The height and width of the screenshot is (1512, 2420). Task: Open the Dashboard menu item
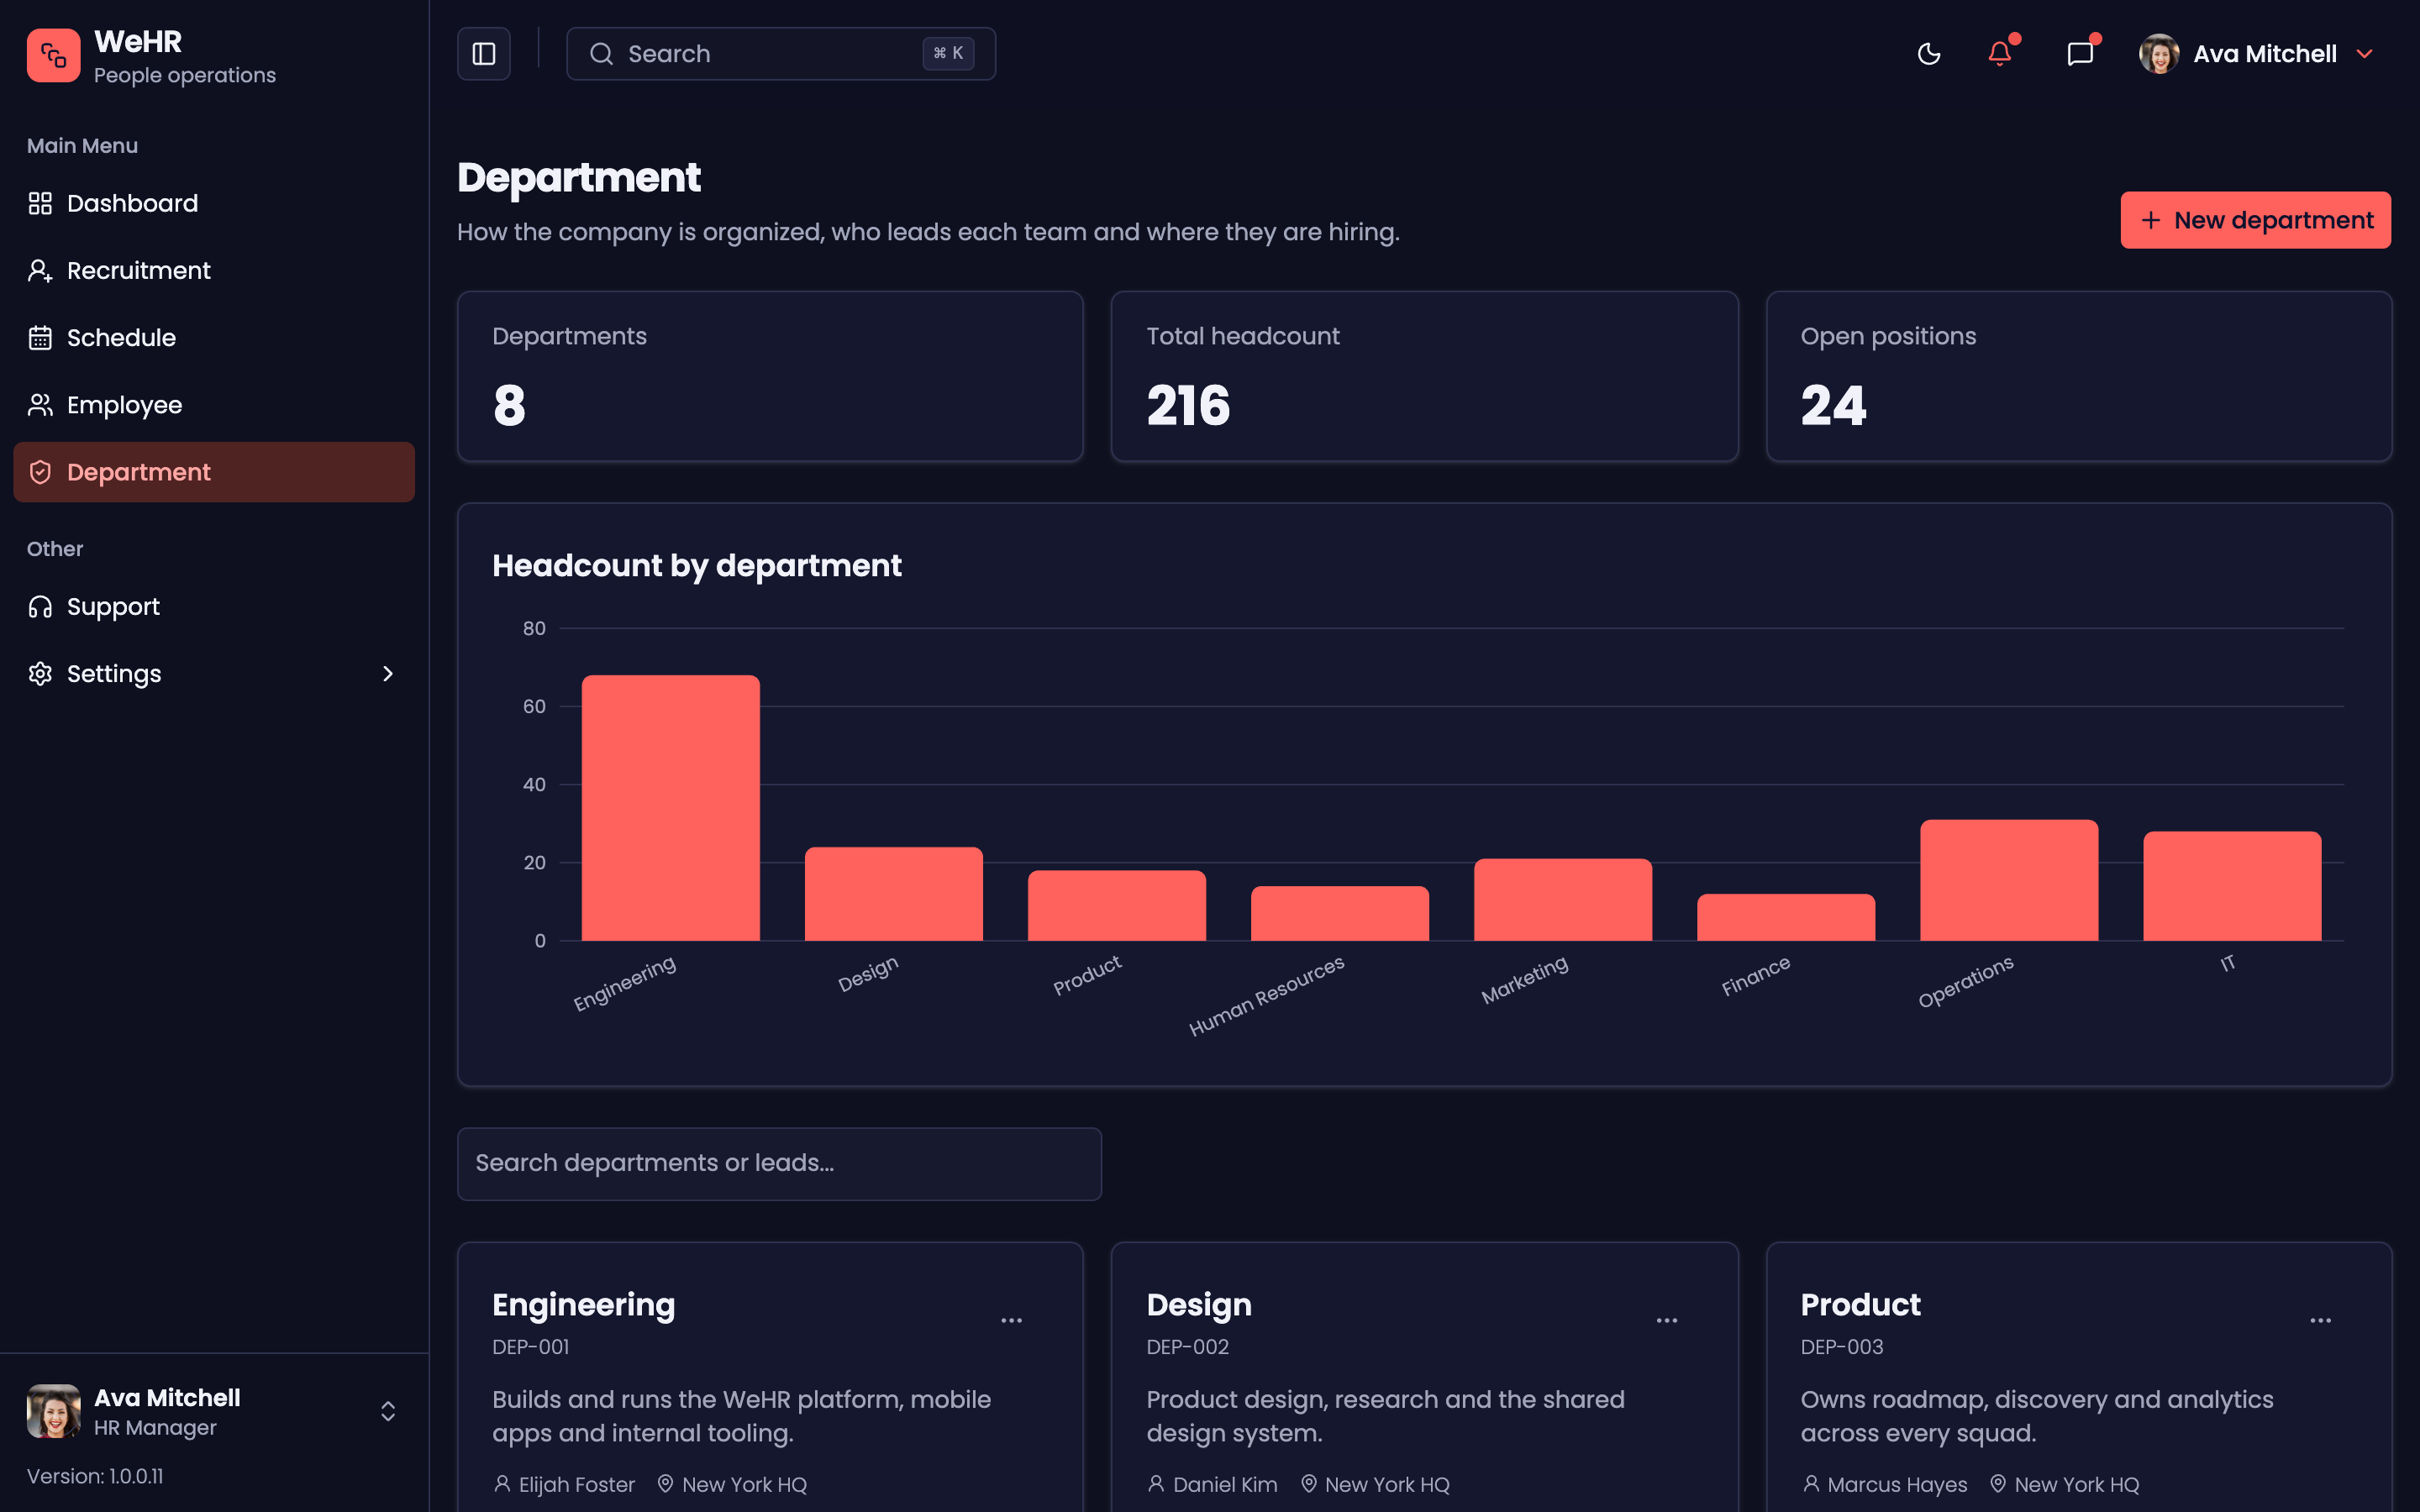pyautogui.click(x=214, y=204)
